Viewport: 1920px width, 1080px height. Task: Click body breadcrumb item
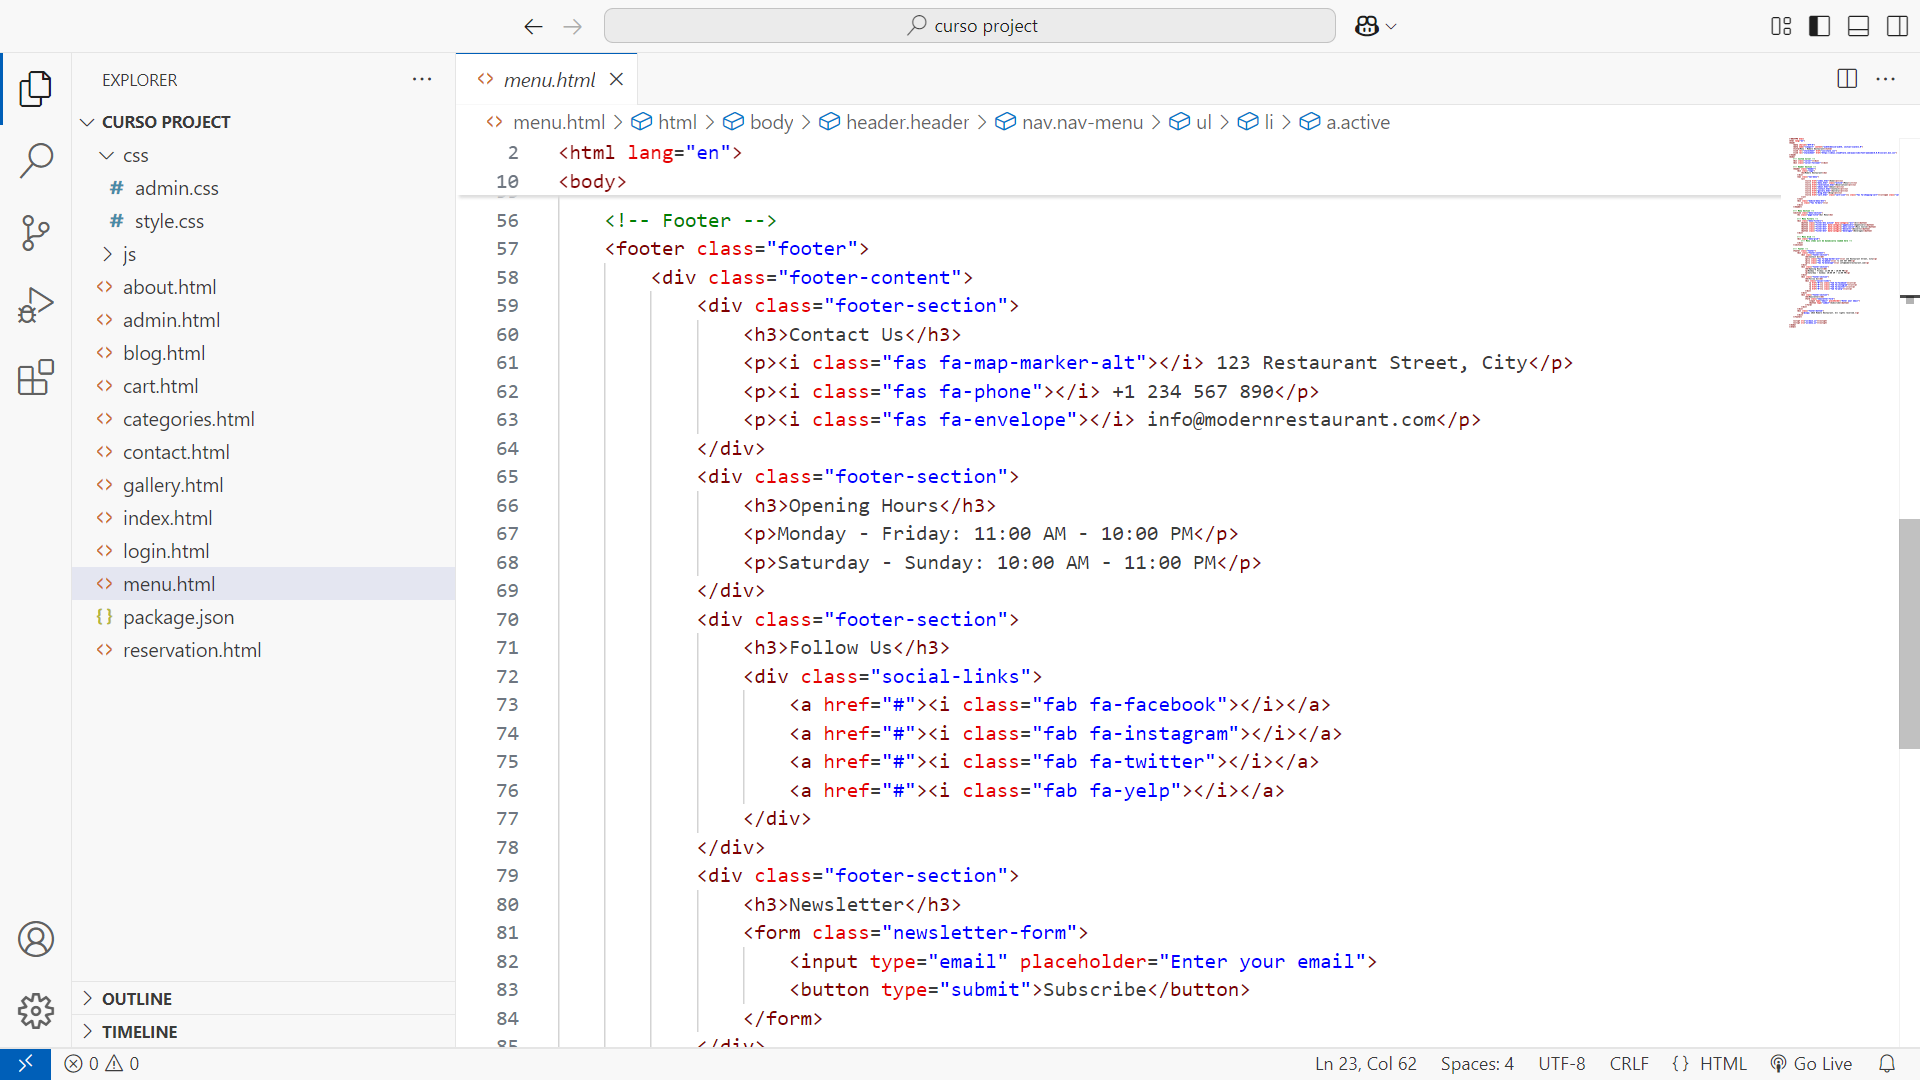[759, 122]
